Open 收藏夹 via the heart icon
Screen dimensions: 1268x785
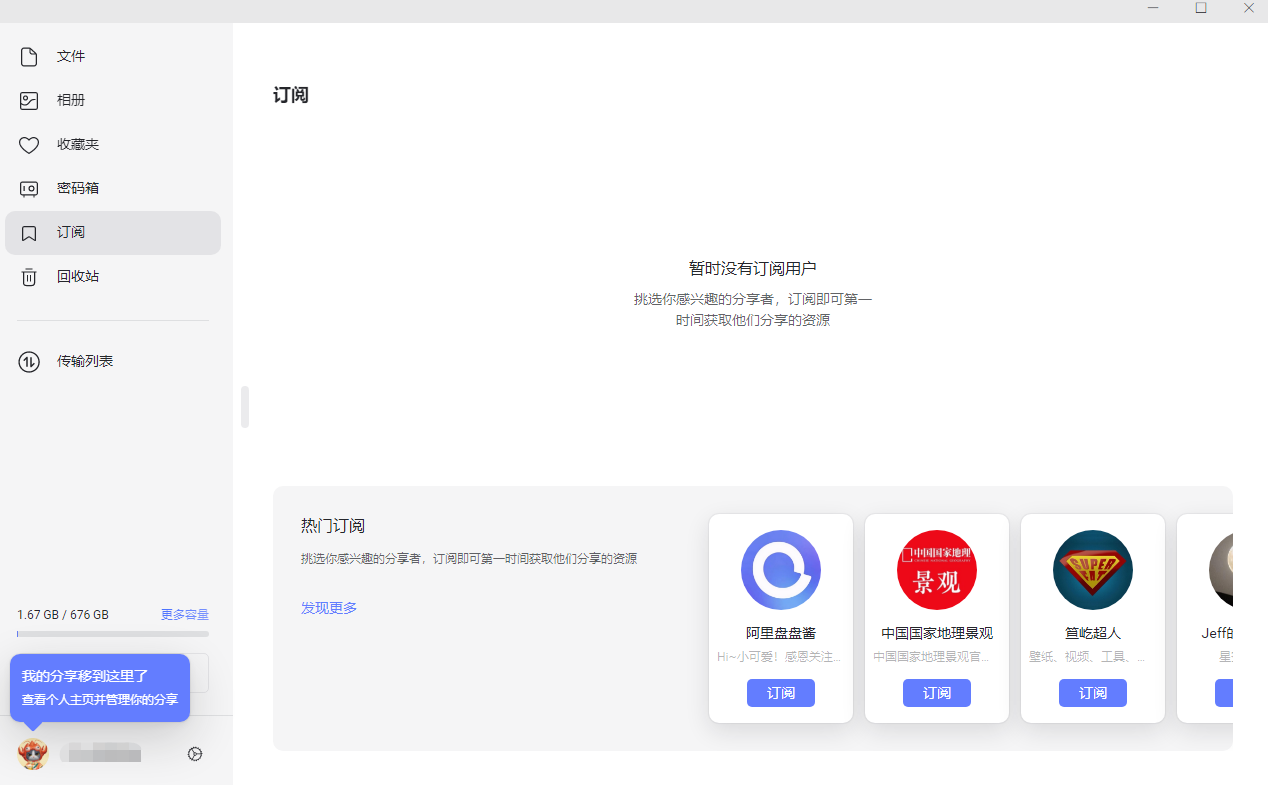coord(28,144)
